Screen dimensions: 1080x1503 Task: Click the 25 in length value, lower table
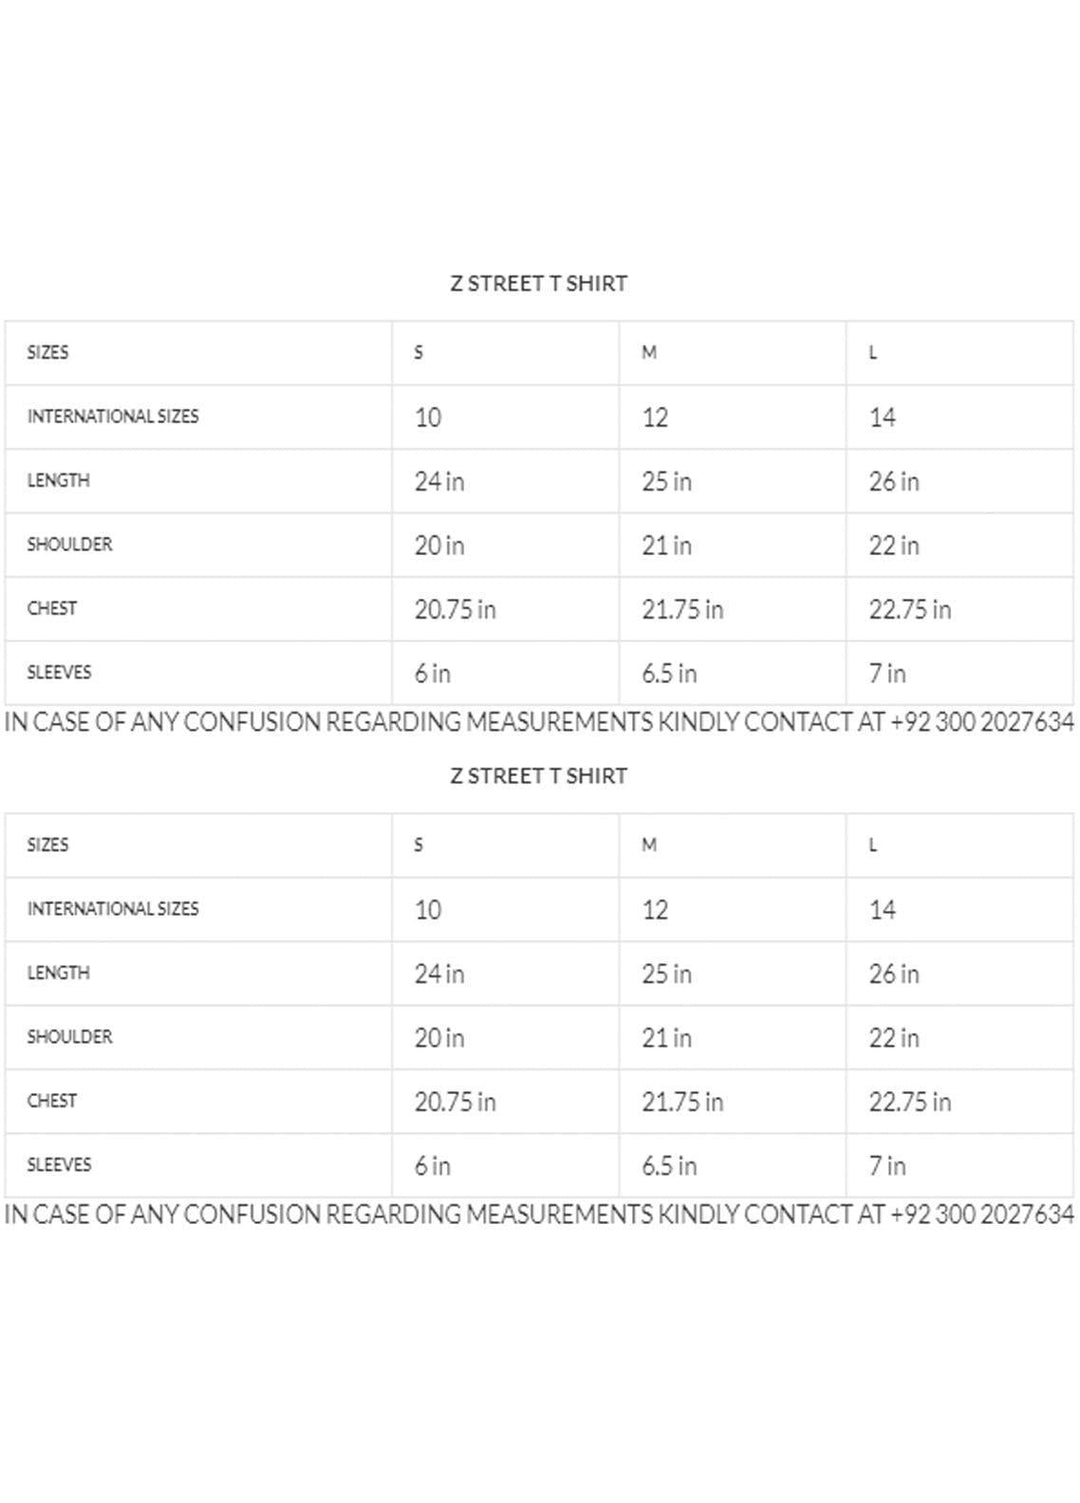coord(667,973)
